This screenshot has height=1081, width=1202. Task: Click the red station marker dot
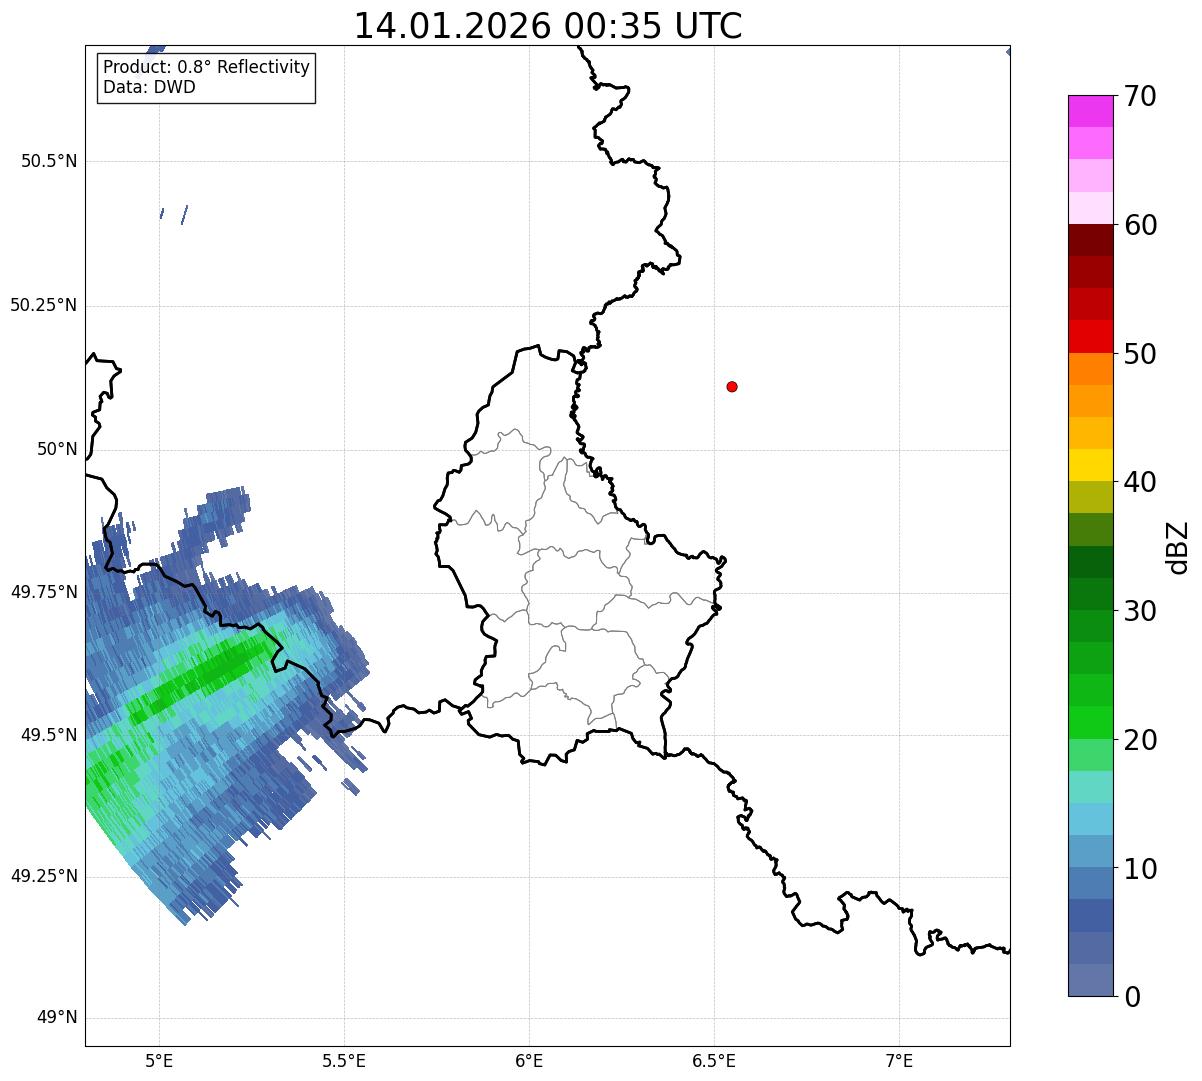coord(732,386)
